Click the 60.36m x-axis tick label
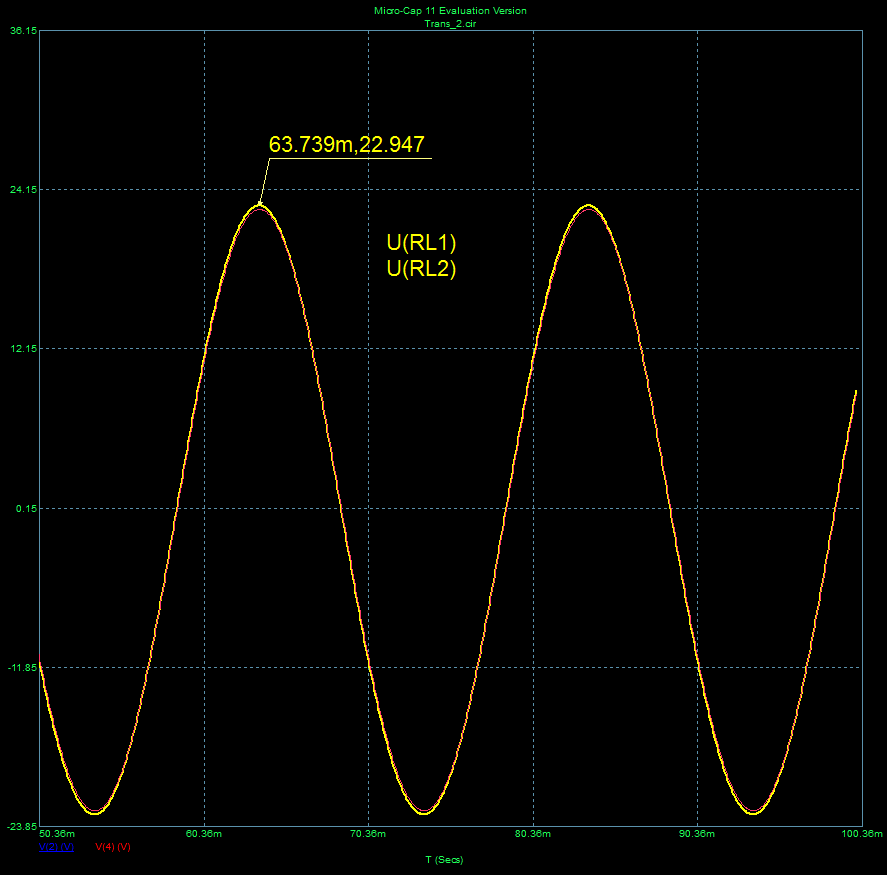Viewport: 887px width, 875px height. click(x=204, y=833)
